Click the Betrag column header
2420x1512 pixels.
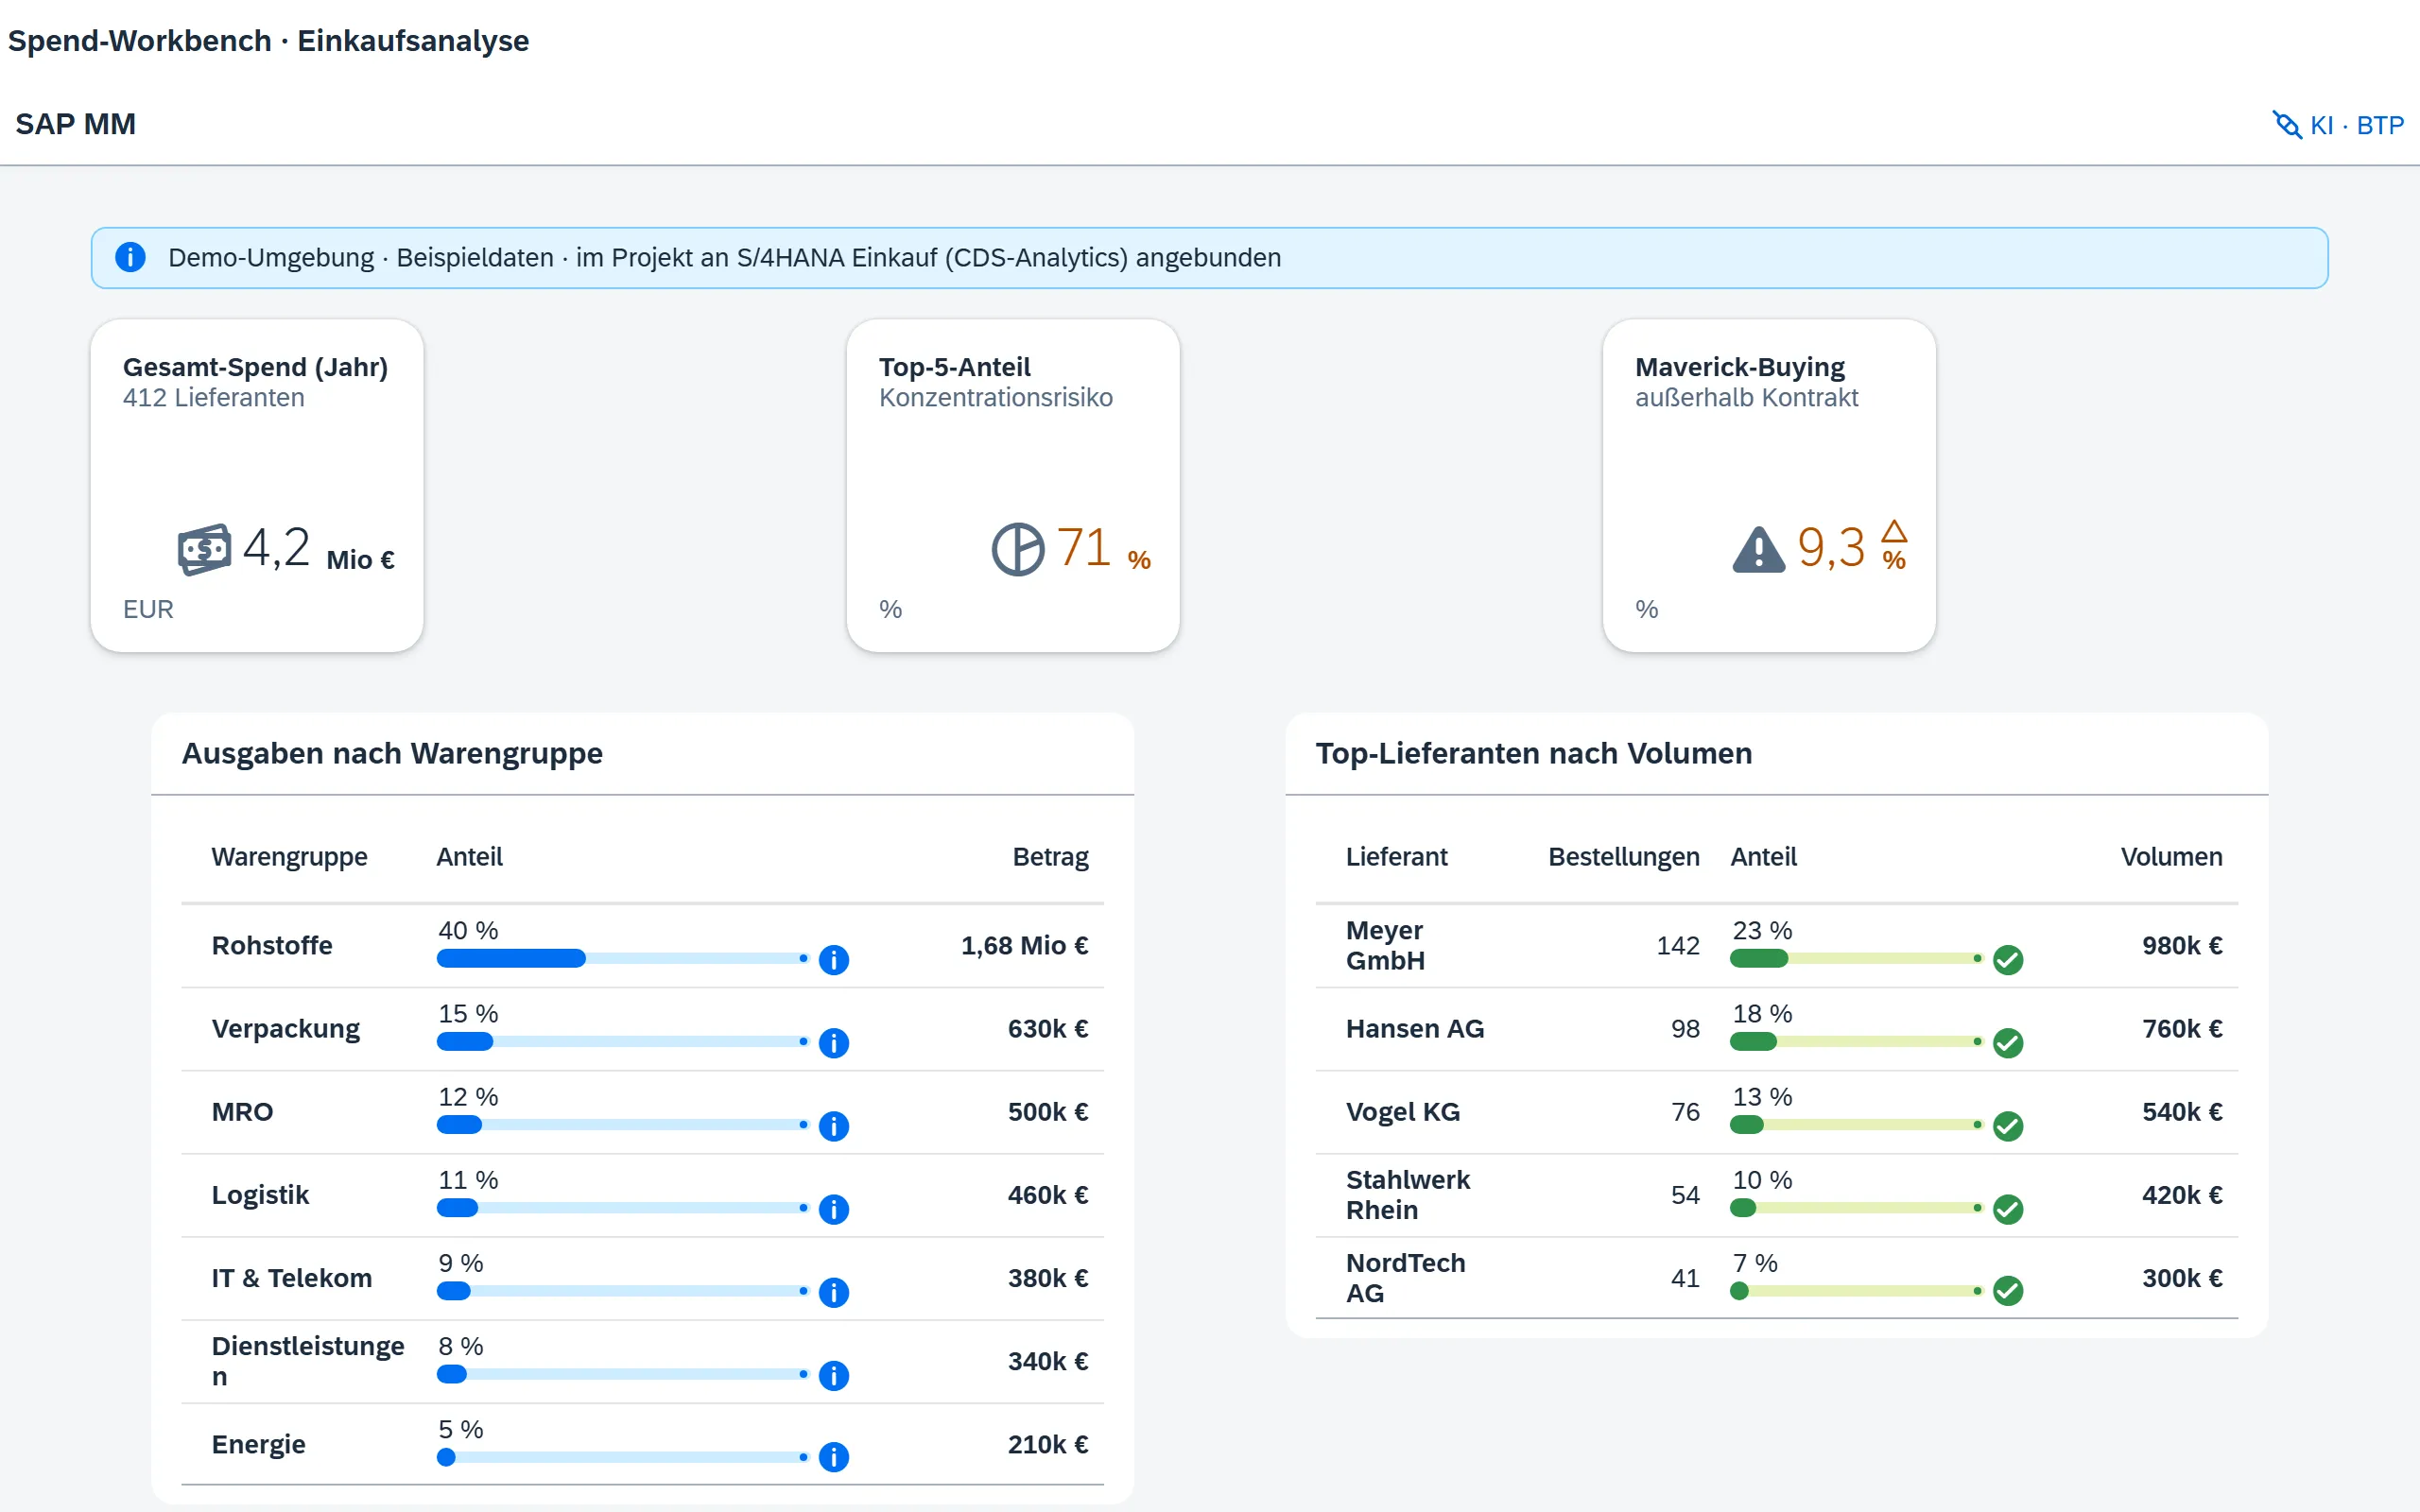coord(1050,857)
